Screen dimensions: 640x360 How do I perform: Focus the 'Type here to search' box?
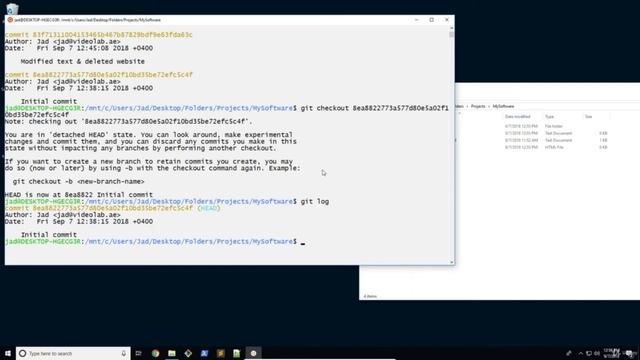[73, 353]
